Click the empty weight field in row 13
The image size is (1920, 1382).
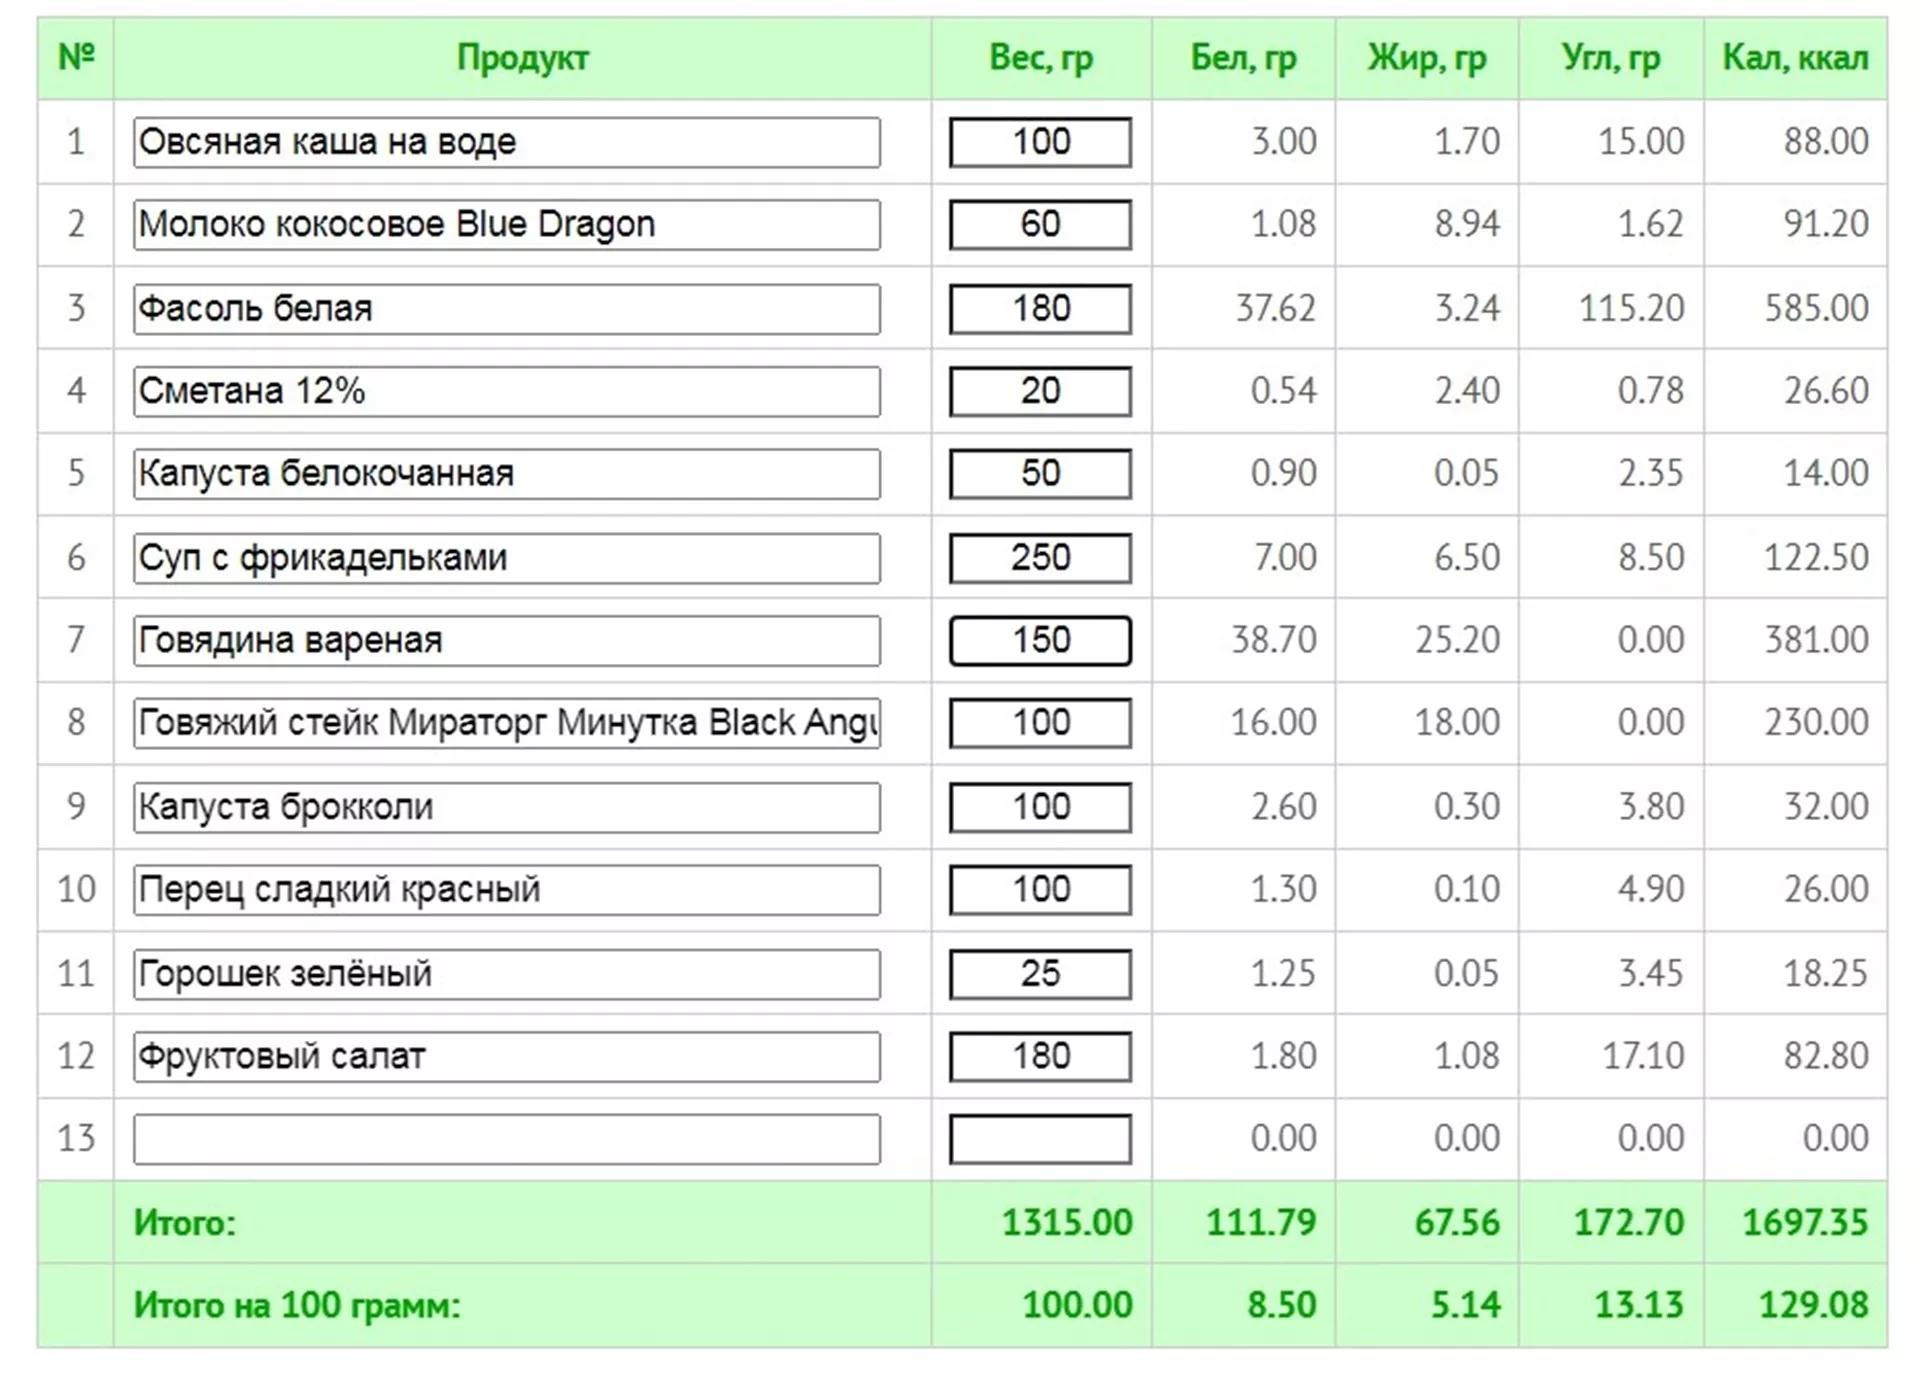pyautogui.click(x=1040, y=1139)
